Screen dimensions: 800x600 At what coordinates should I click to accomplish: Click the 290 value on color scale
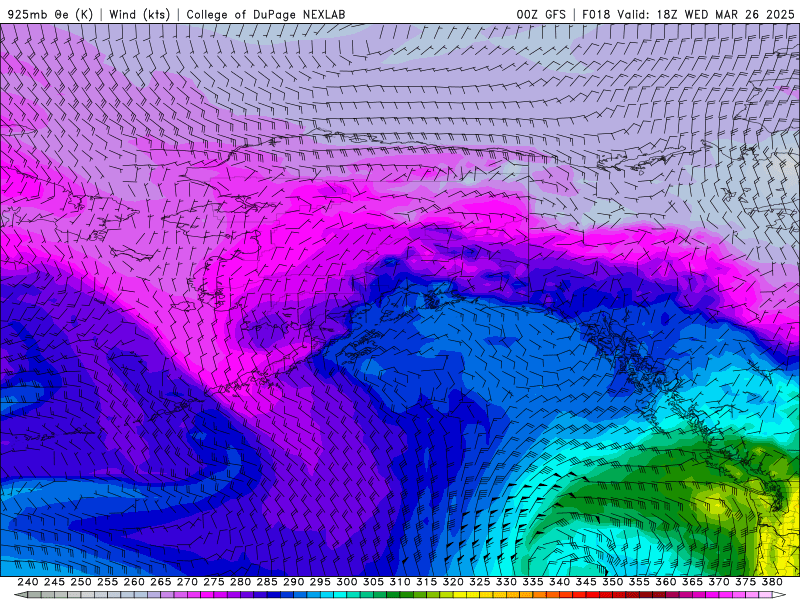[x=293, y=582]
